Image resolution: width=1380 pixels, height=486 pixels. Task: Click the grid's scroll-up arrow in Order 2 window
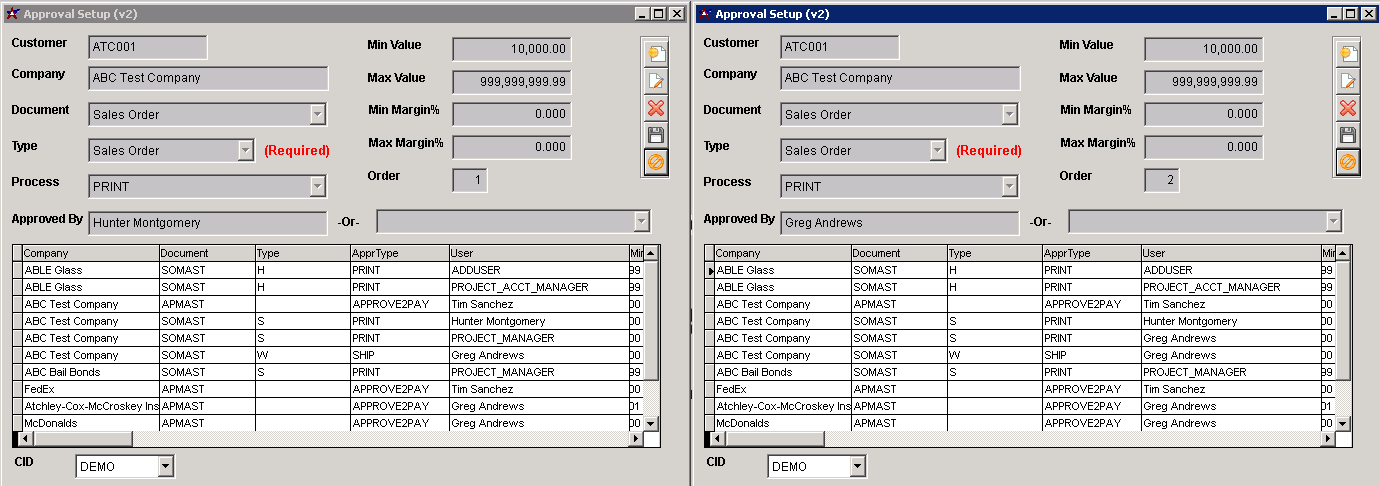(x=1342, y=254)
